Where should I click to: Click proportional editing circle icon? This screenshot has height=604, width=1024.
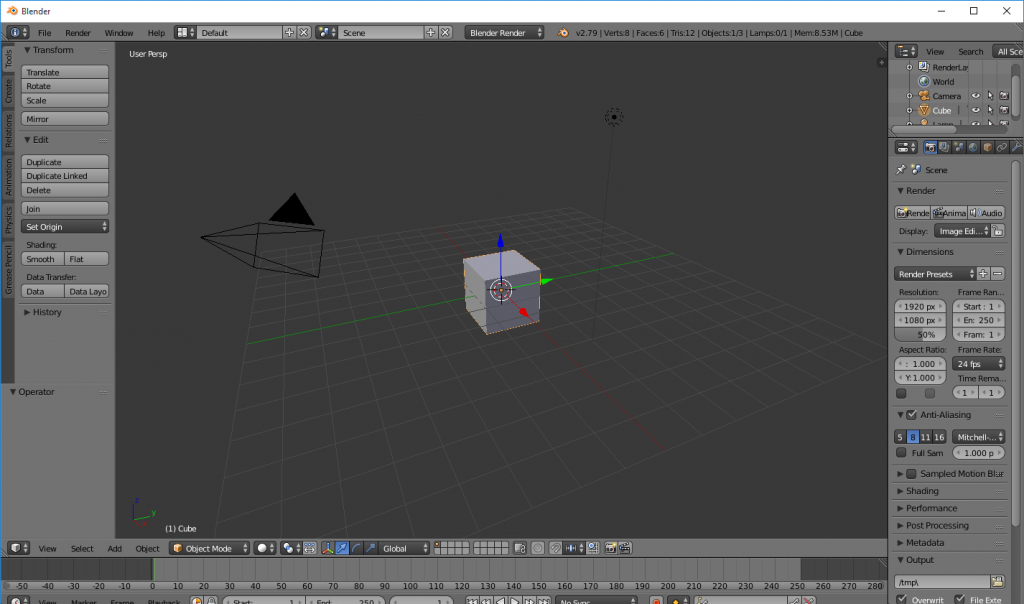pos(537,548)
